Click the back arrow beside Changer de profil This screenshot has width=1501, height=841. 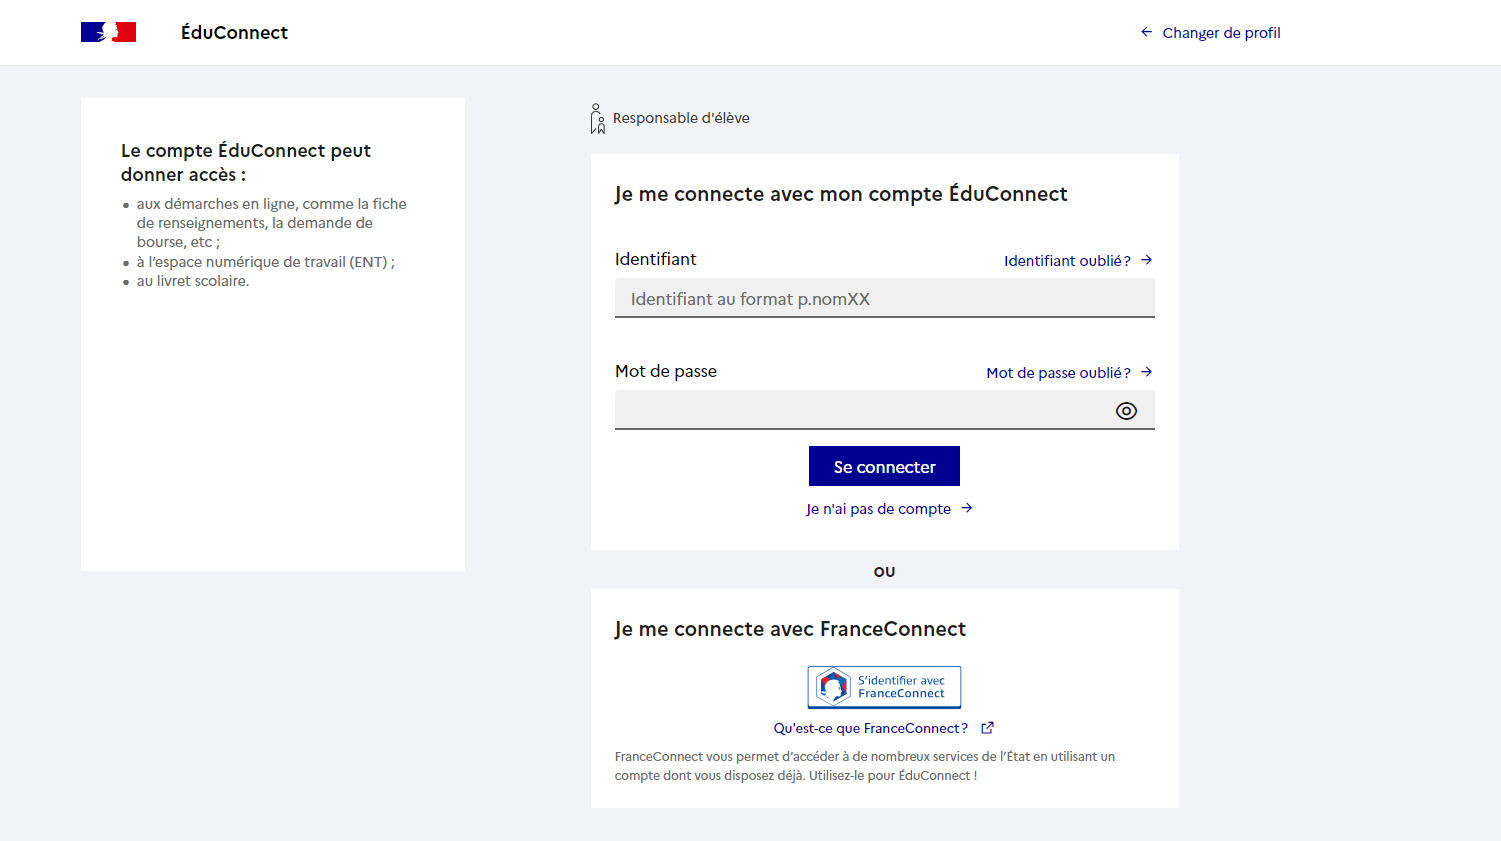pos(1146,32)
